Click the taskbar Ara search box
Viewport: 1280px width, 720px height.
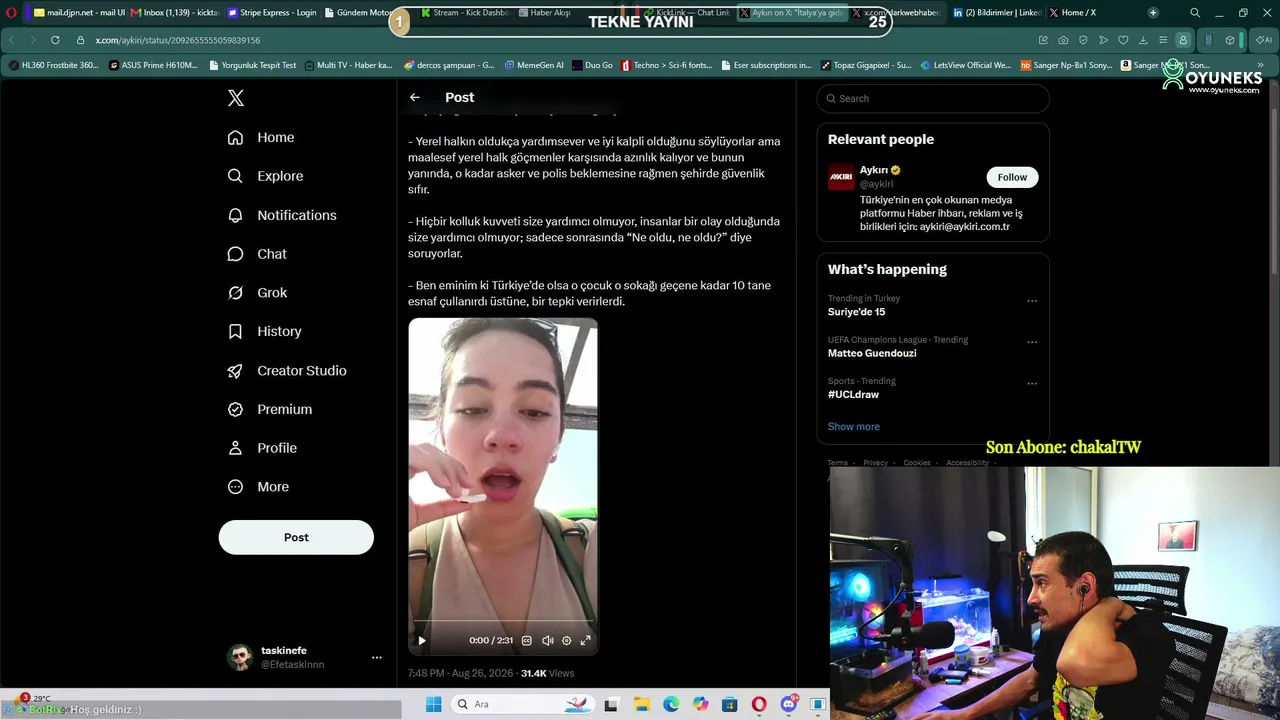tap(522, 704)
